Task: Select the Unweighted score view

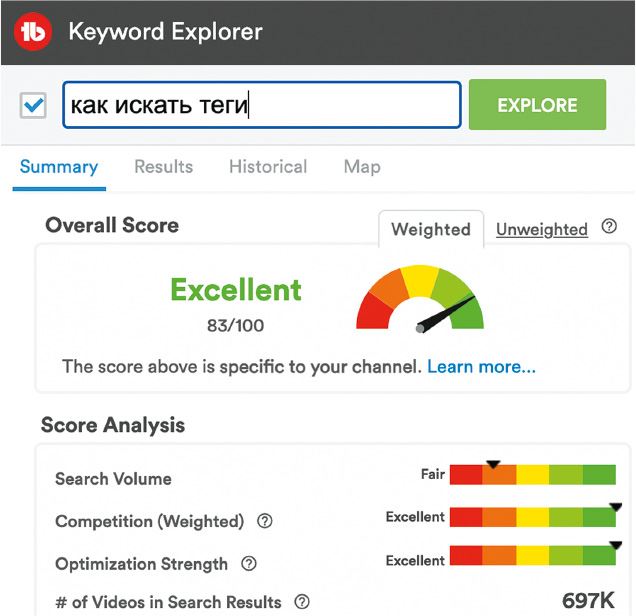Action: (x=541, y=229)
